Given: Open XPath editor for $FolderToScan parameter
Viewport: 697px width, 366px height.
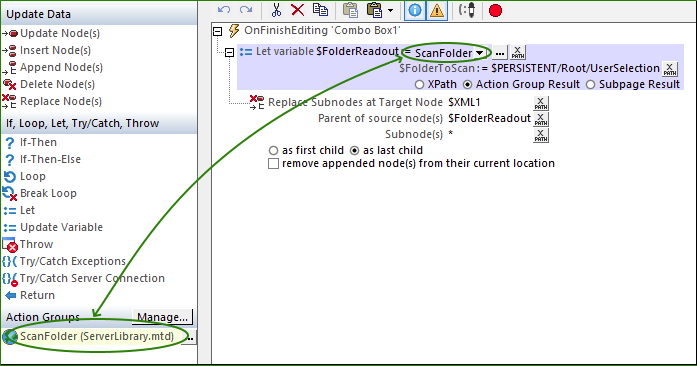Looking at the screenshot, I should click(x=670, y=69).
